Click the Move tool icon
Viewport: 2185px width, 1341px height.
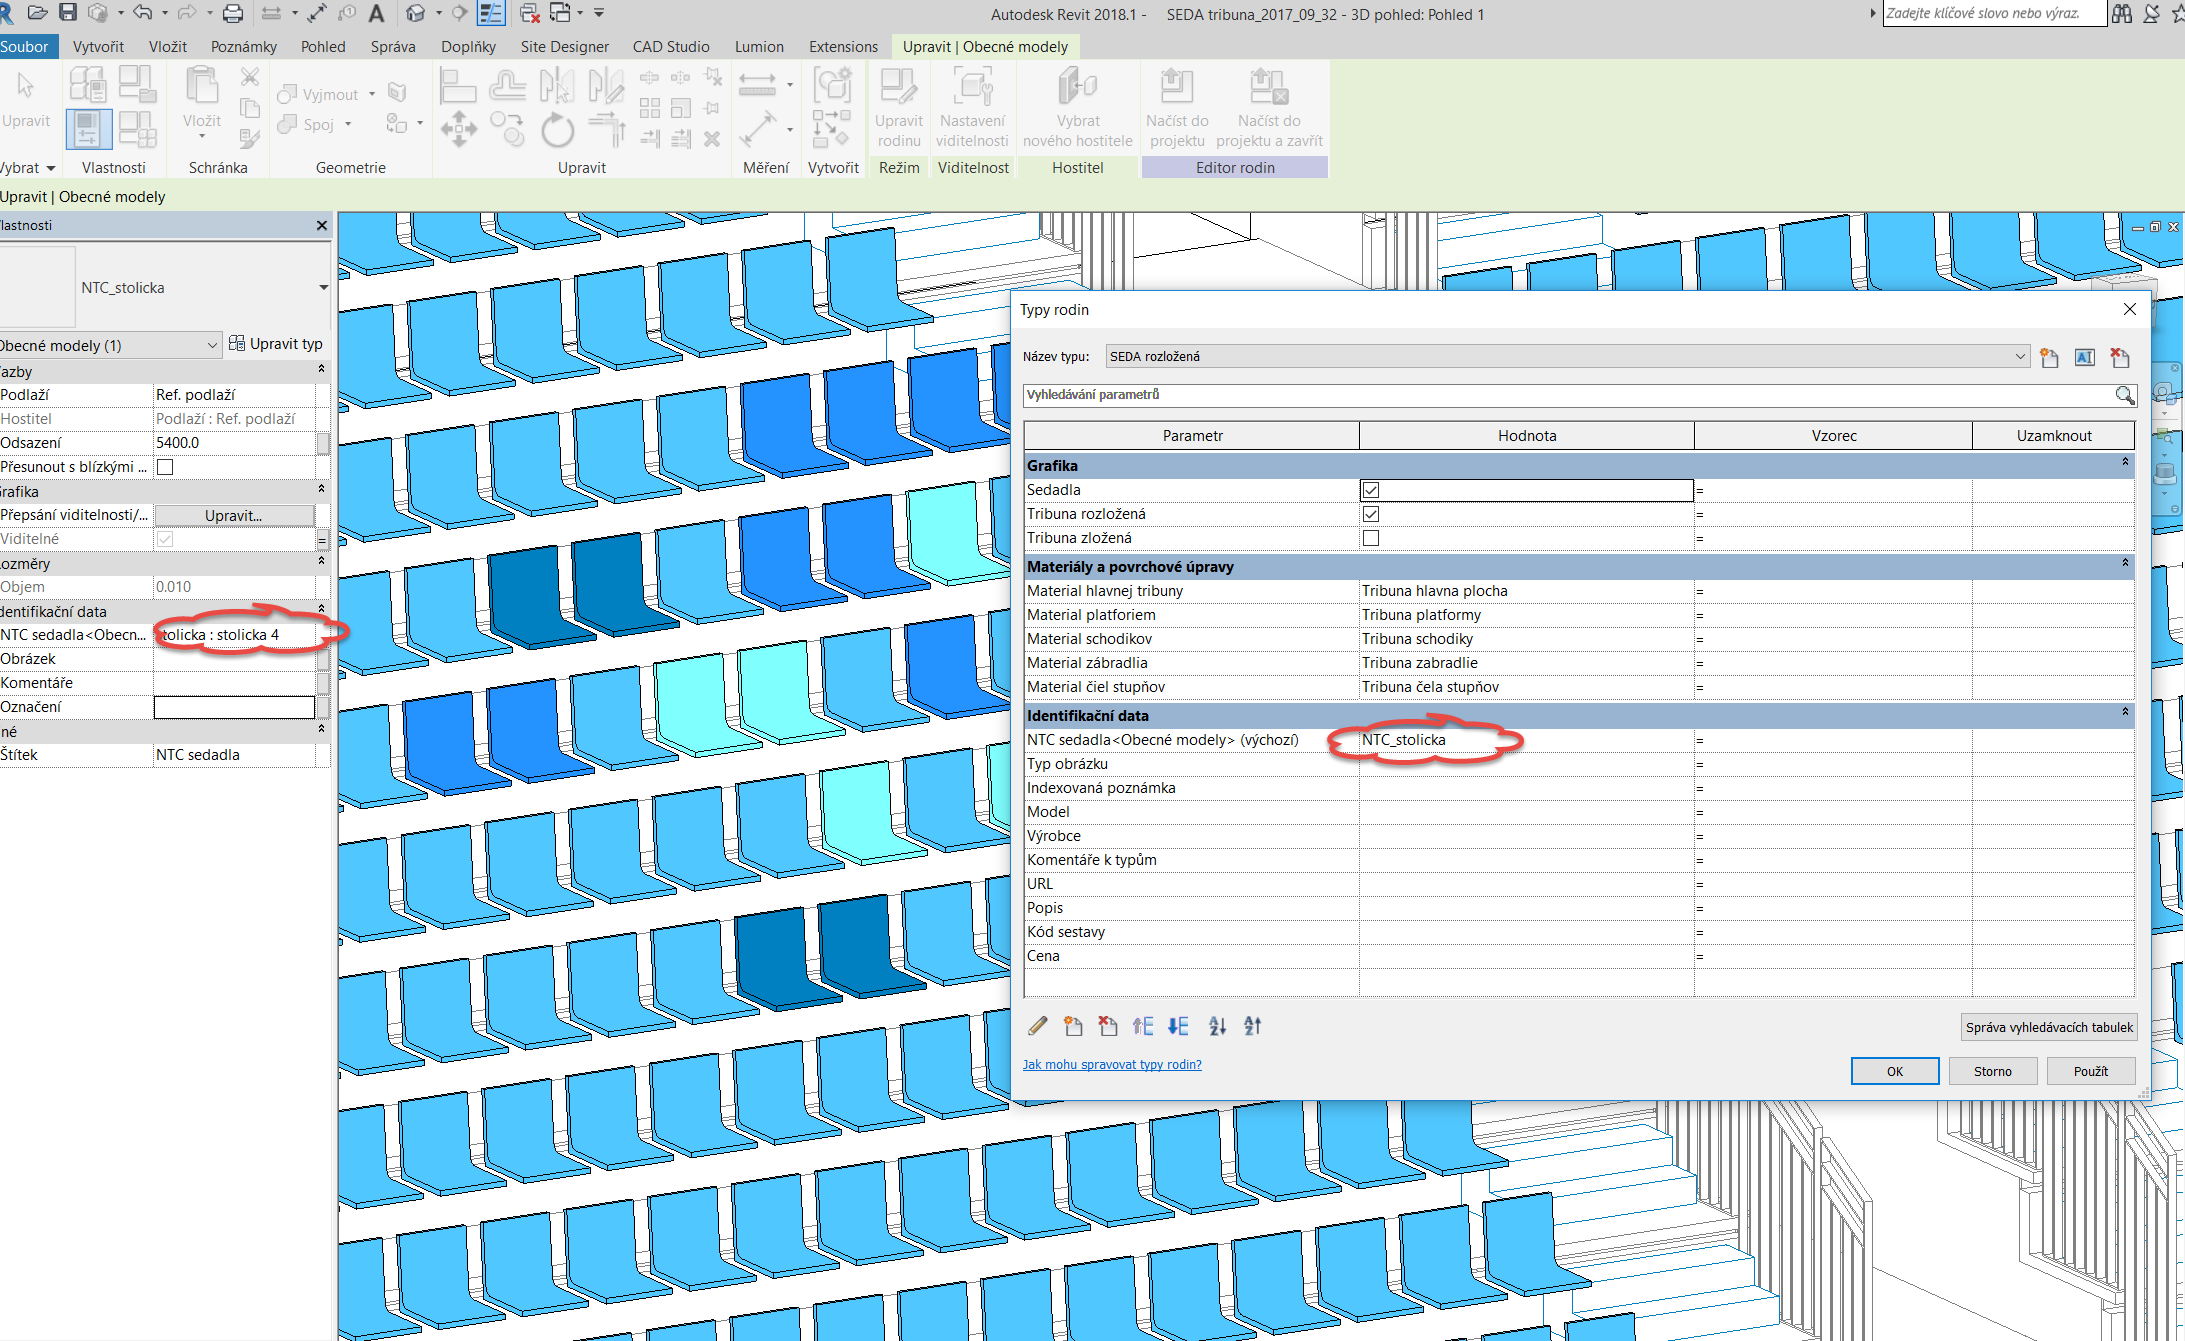click(458, 130)
